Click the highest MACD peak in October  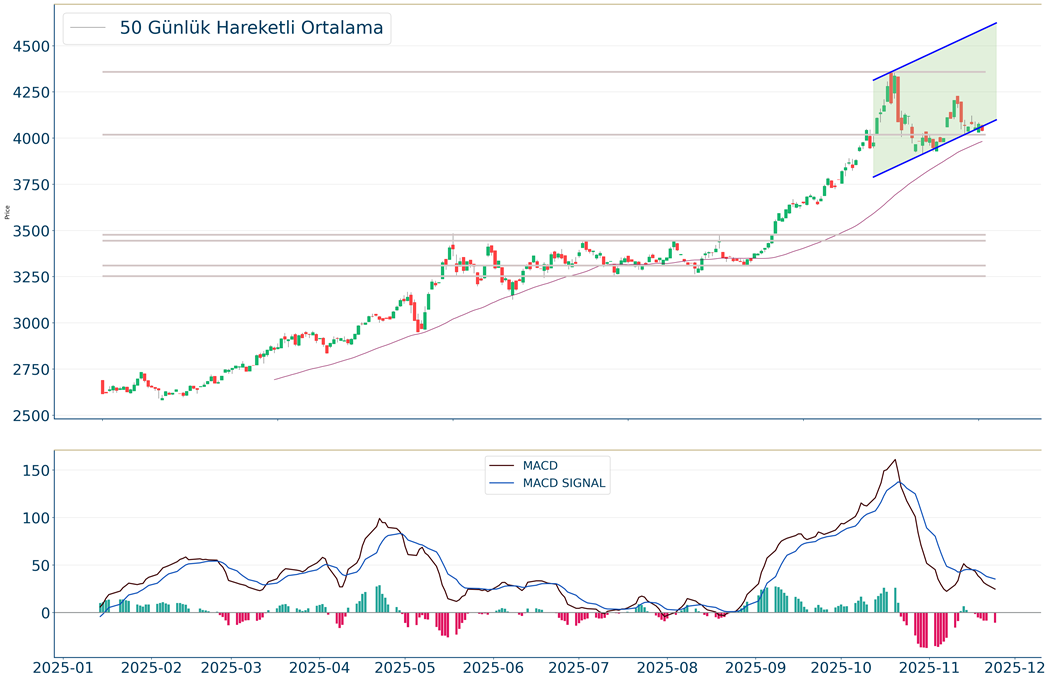(x=894, y=460)
